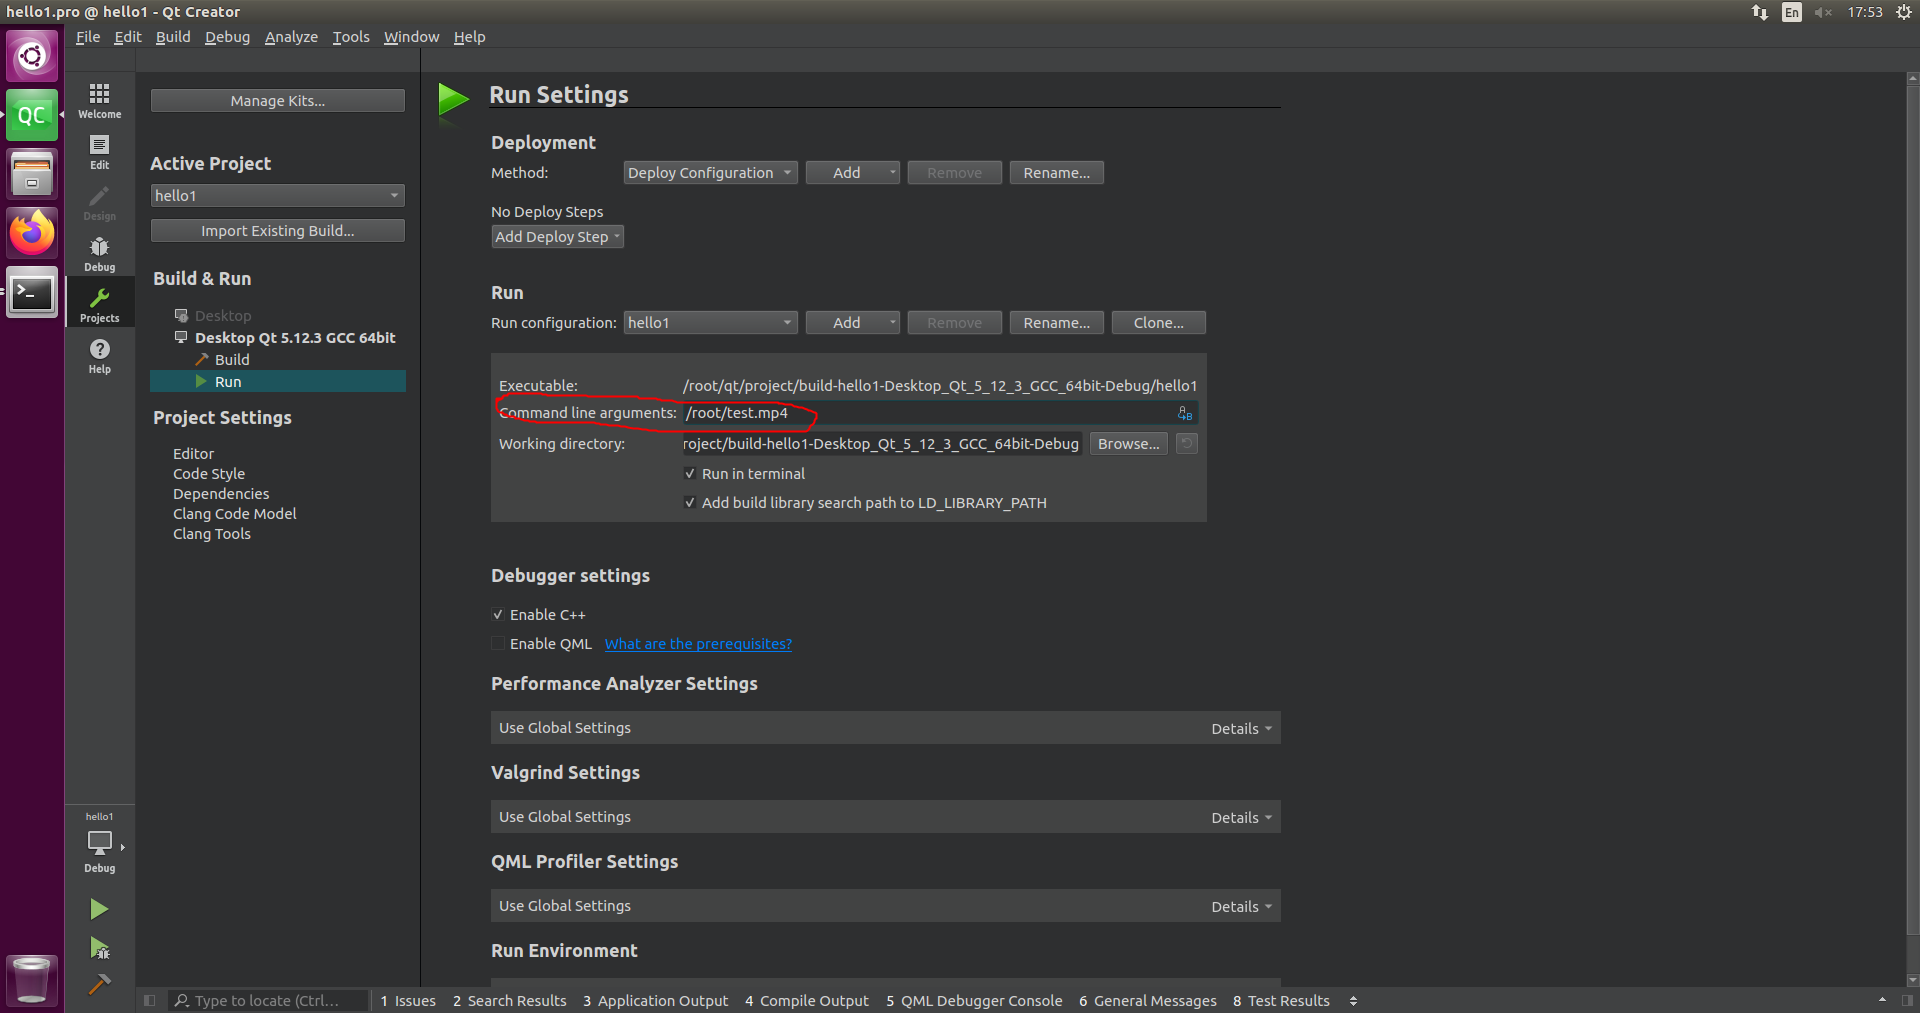
Task: Open Ubuntu dash home icon
Action: 32,55
